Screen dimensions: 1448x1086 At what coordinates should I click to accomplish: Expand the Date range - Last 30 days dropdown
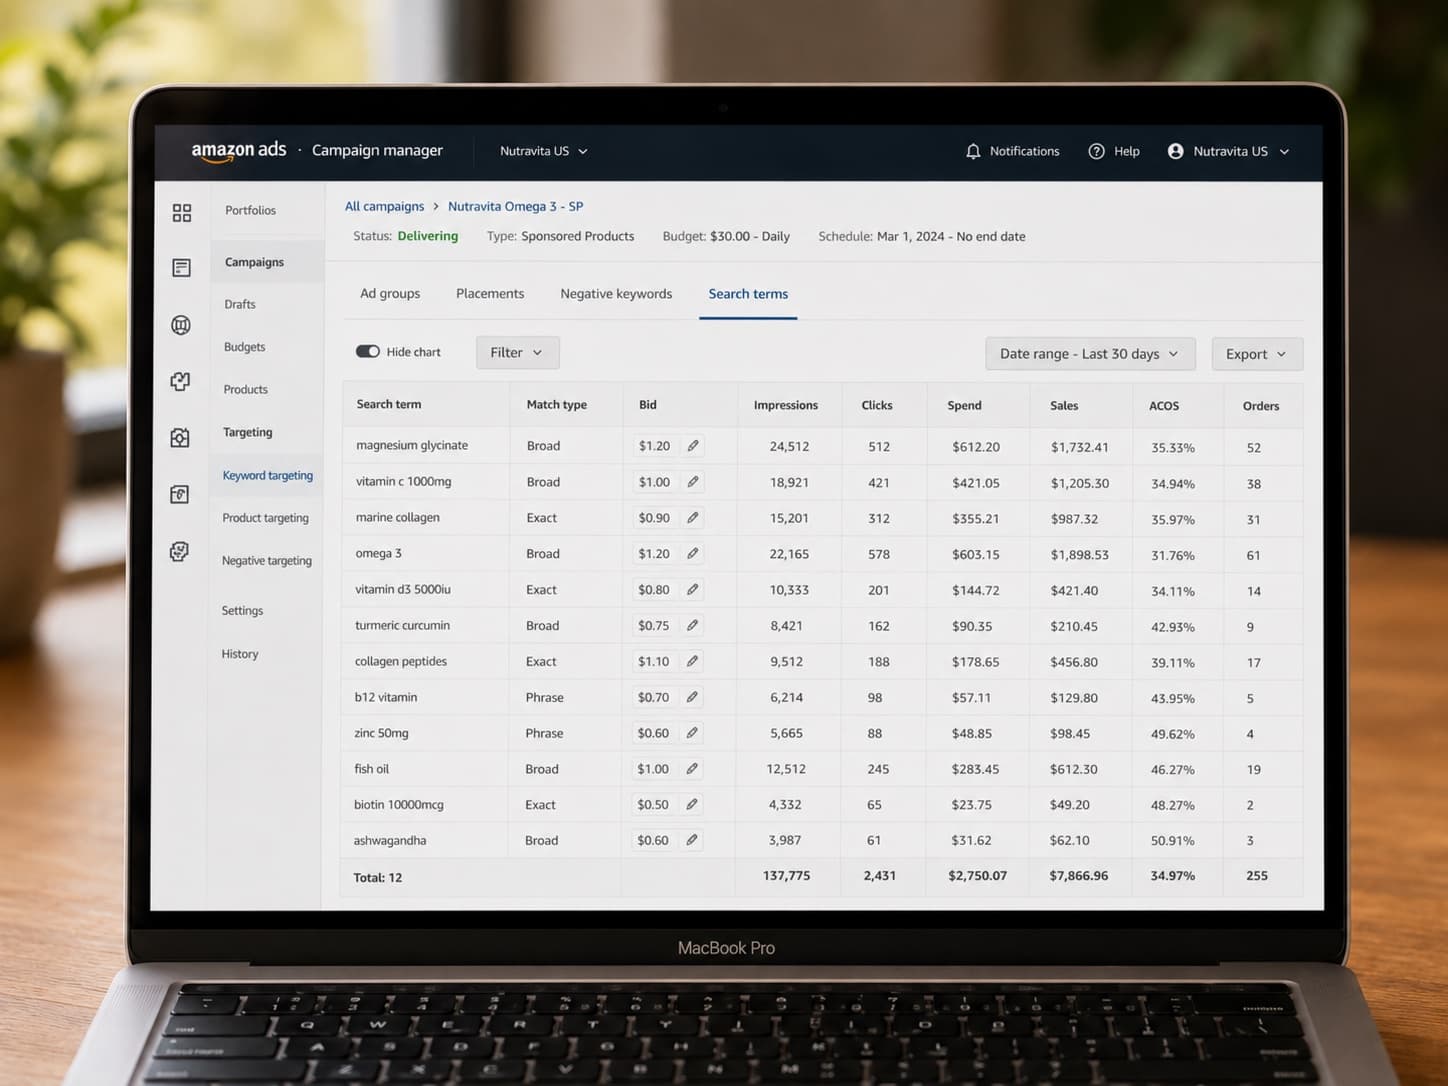pos(1090,354)
